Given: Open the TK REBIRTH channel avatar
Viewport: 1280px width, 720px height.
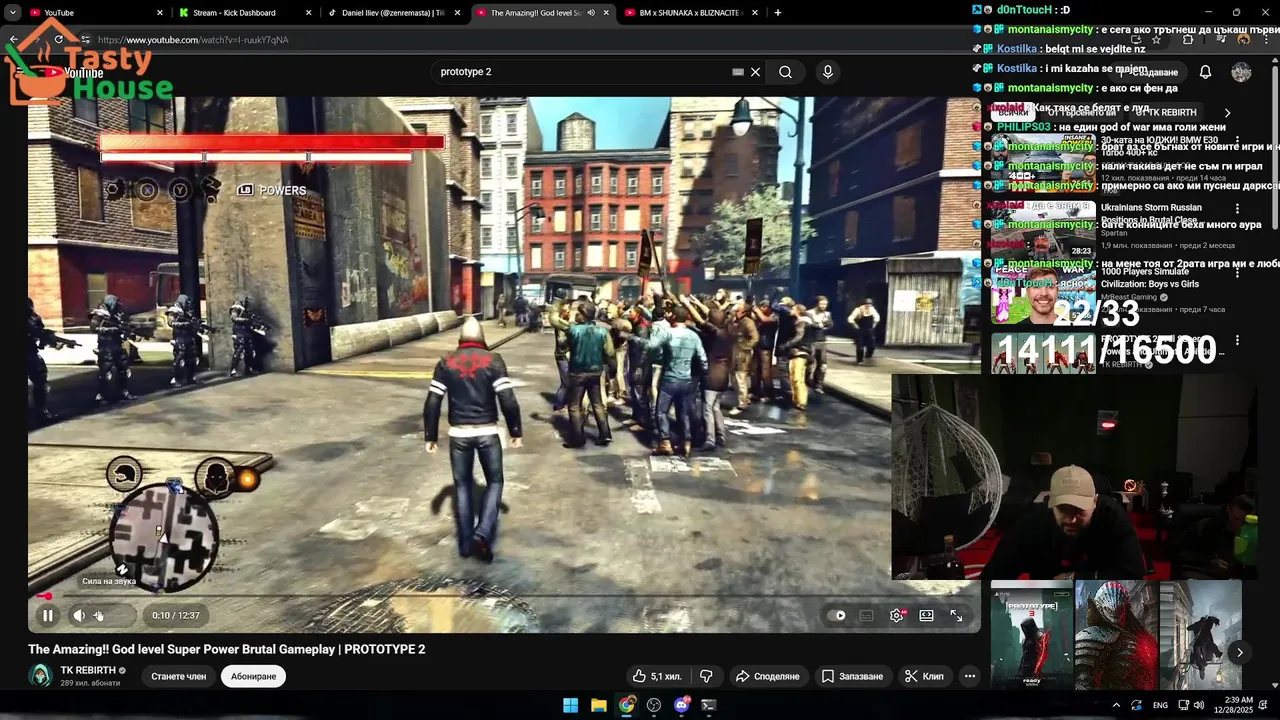Looking at the screenshot, I should tap(40, 675).
